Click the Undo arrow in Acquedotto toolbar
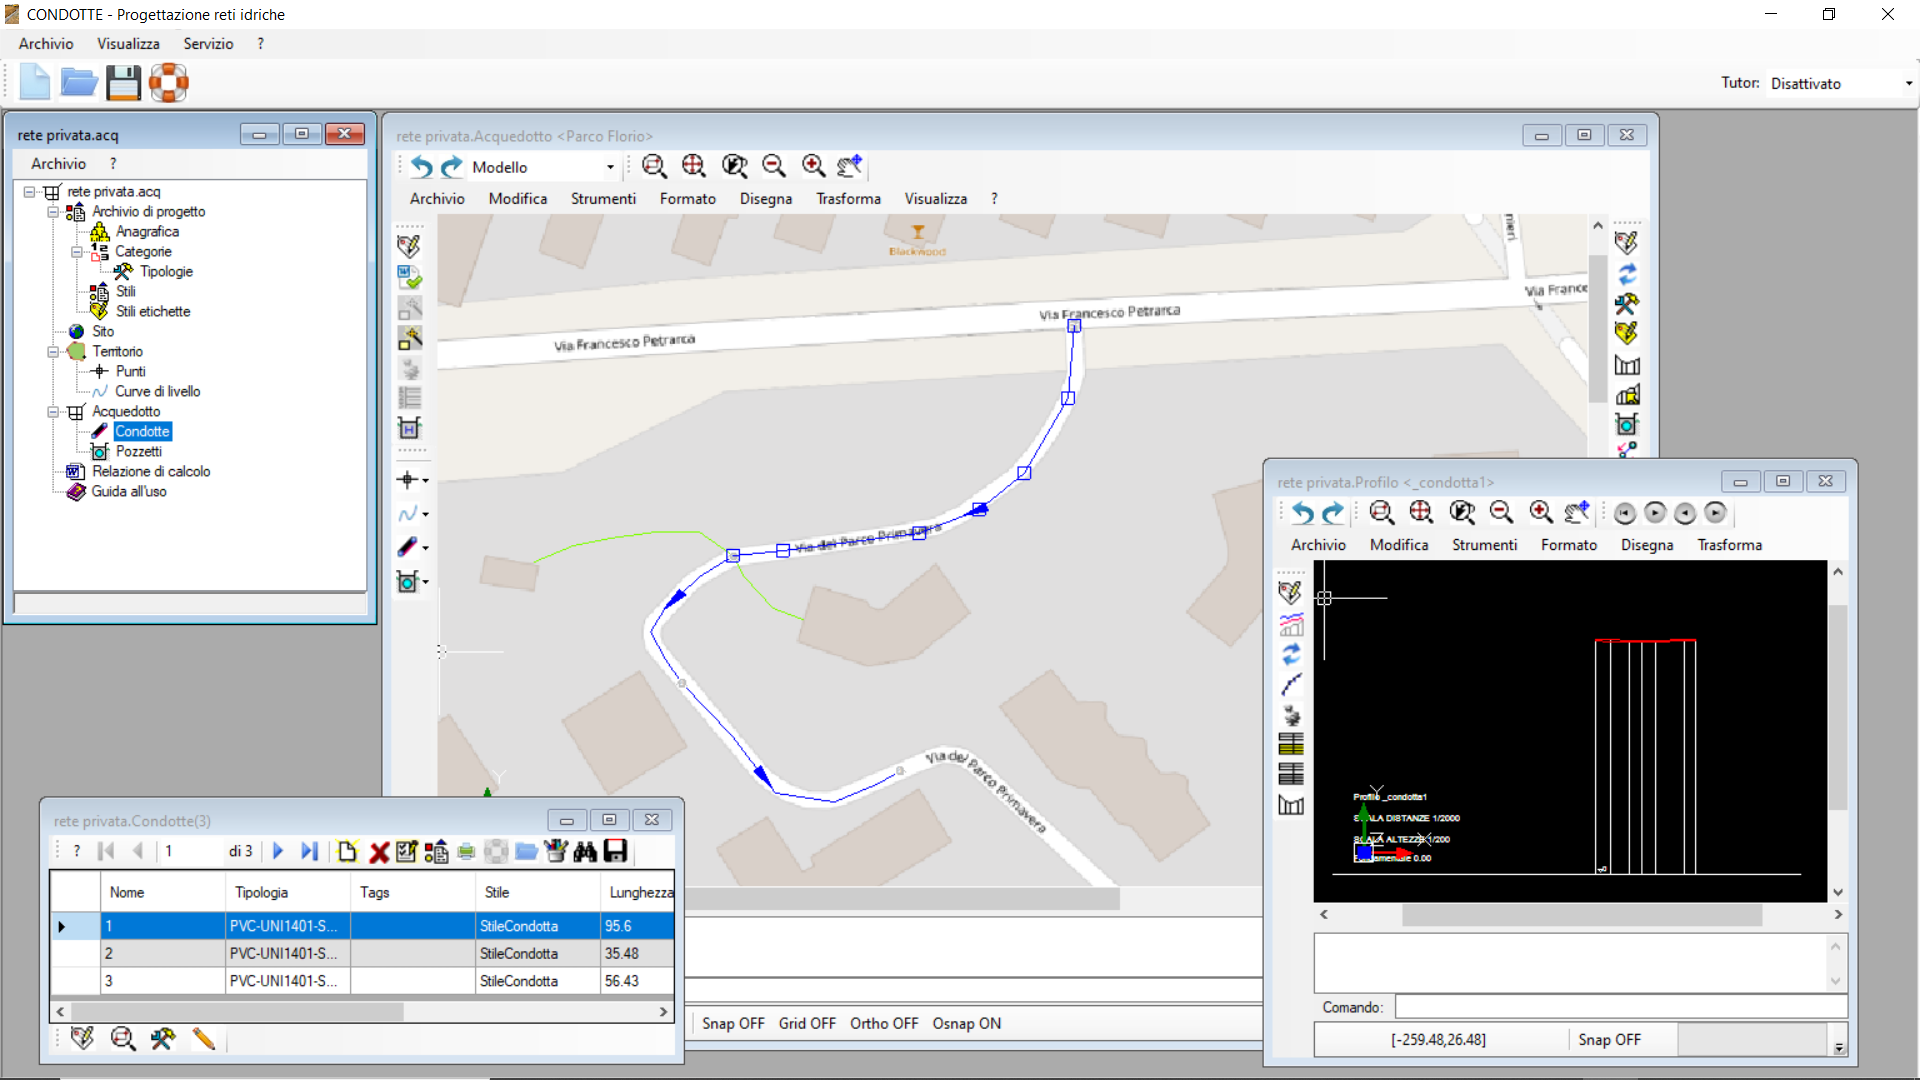1920x1080 pixels. coord(422,167)
